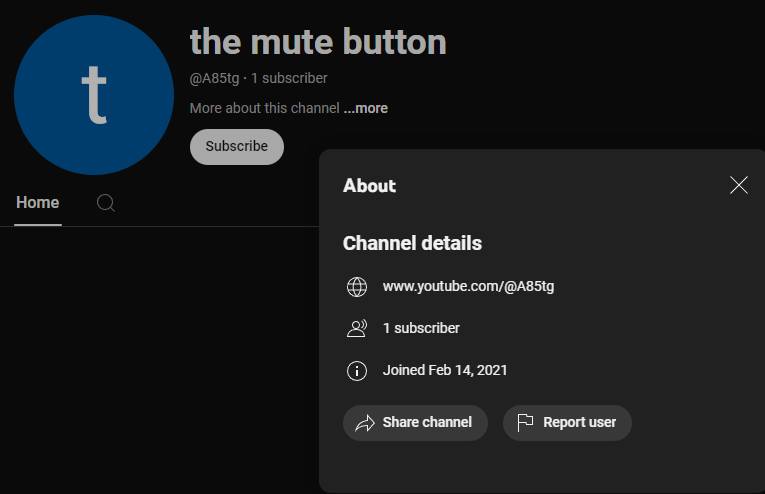Image resolution: width=765 pixels, height=494 pixels.
Task: Click '1 subscriber' in Channel details
Action: (421, 328)
